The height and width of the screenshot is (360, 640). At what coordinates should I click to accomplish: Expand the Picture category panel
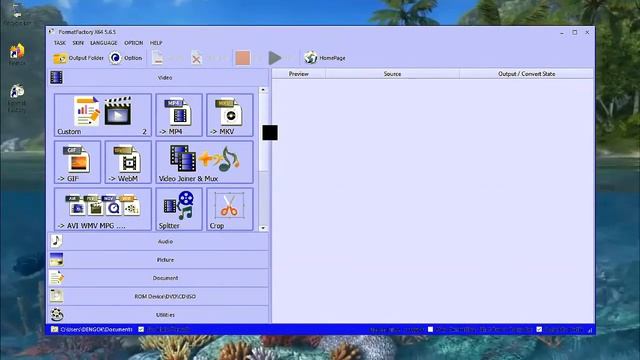coord(158,260)
